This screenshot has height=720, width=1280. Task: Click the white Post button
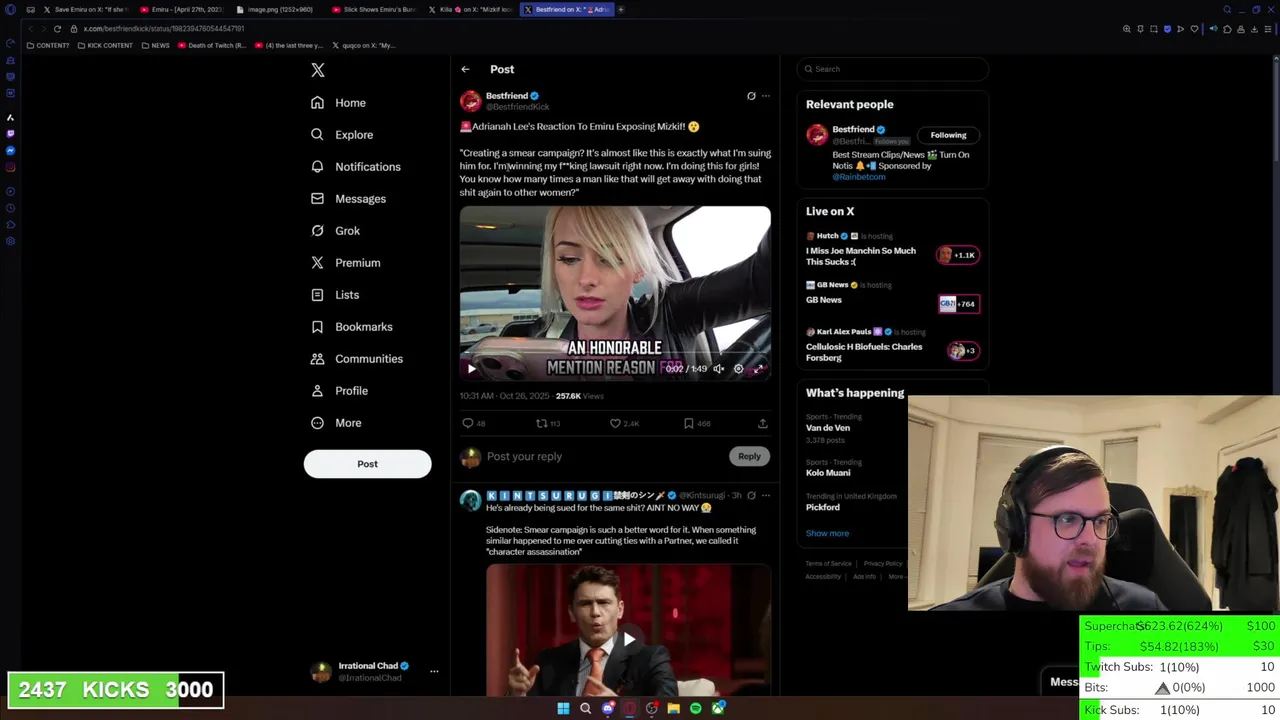pos(367,464)
